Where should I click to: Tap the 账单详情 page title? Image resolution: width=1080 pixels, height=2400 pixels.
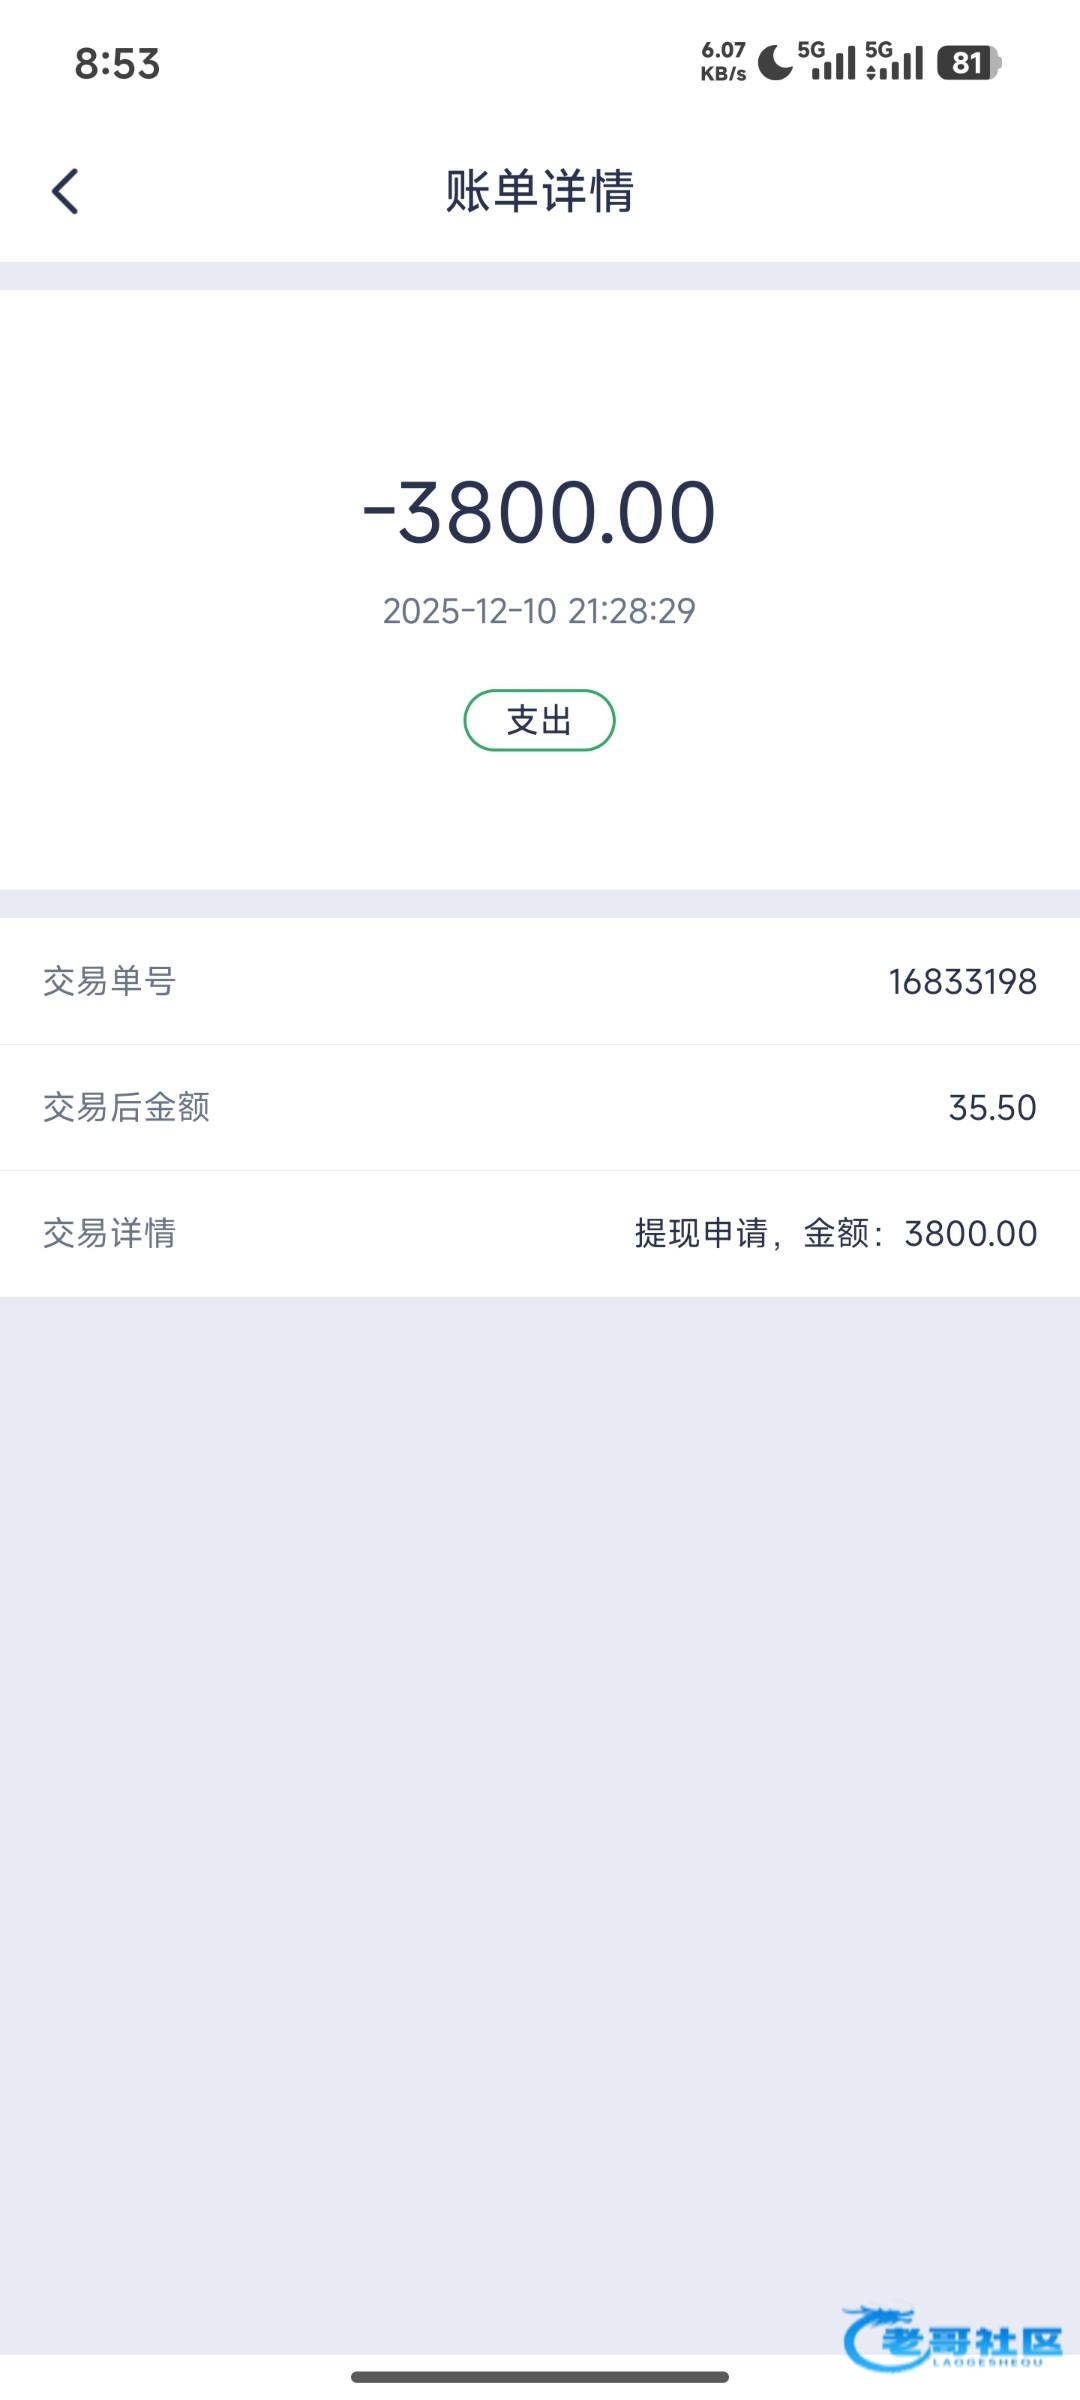[x=539, y=191]
